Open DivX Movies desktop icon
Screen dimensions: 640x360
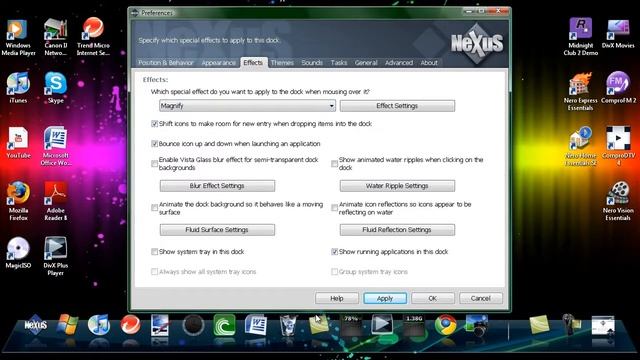pyautogui.click(x=618, y=34)
